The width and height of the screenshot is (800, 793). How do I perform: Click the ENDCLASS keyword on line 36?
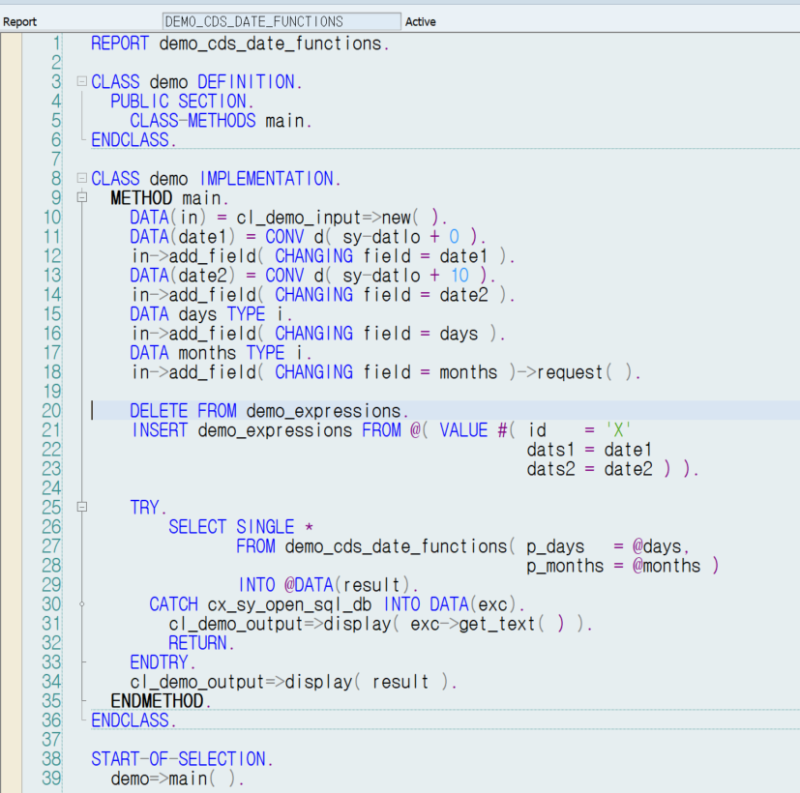coord(129,720)
